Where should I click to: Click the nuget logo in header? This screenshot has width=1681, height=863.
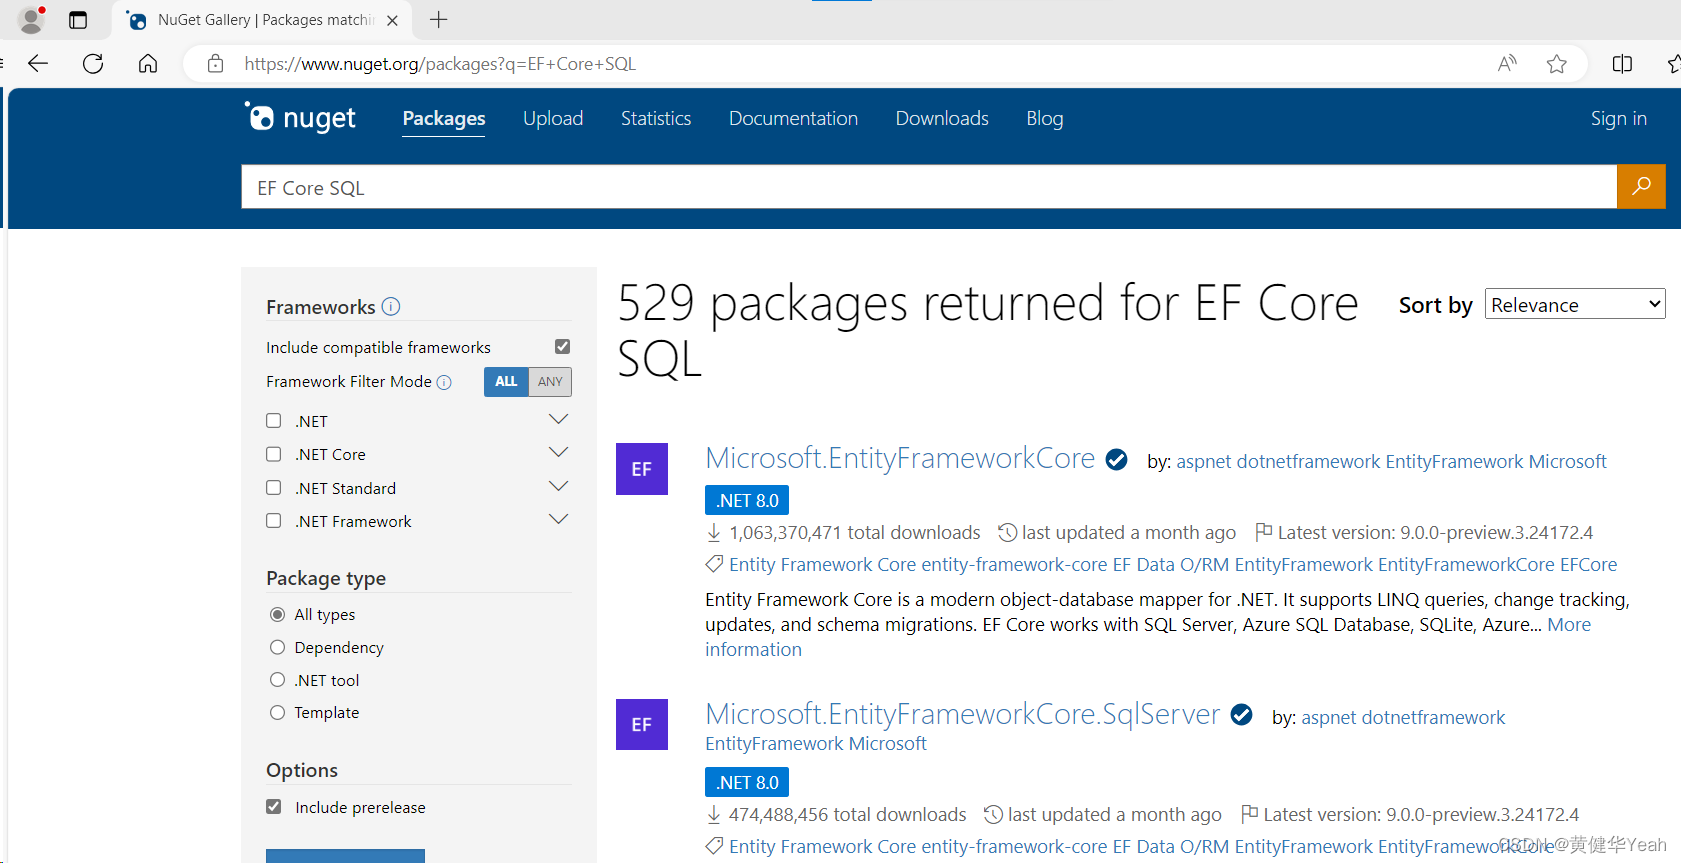tap(300, 118)
